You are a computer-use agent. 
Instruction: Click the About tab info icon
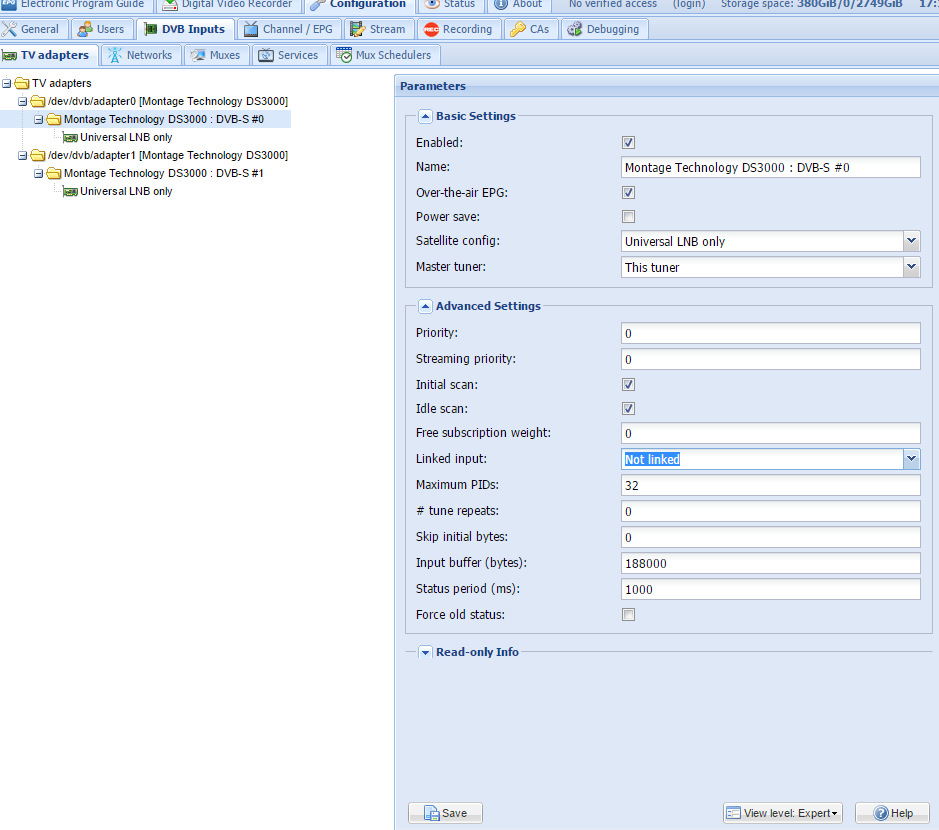(501, 4)
